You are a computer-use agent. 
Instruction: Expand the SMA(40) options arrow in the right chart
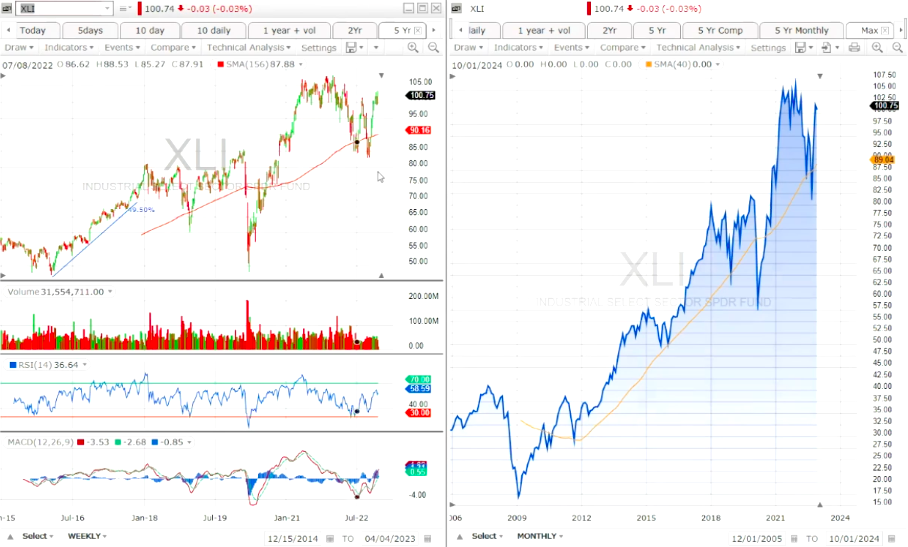718,64
